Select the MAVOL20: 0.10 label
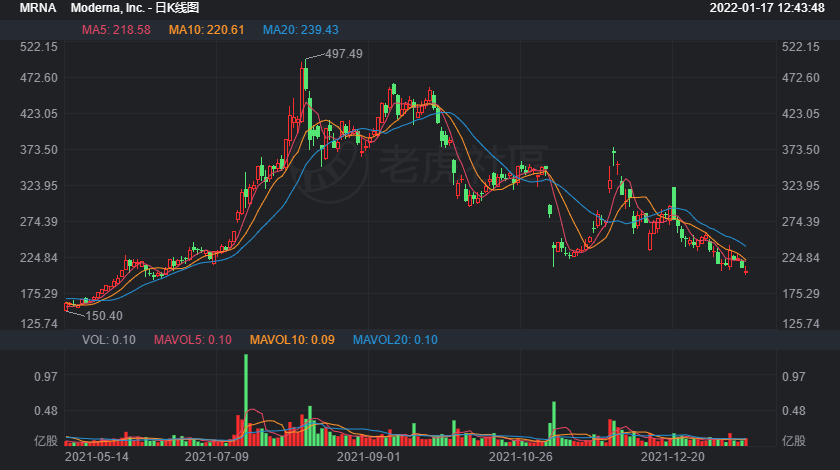The width and height of the screenshot is (840, 470). pos(395,340)
